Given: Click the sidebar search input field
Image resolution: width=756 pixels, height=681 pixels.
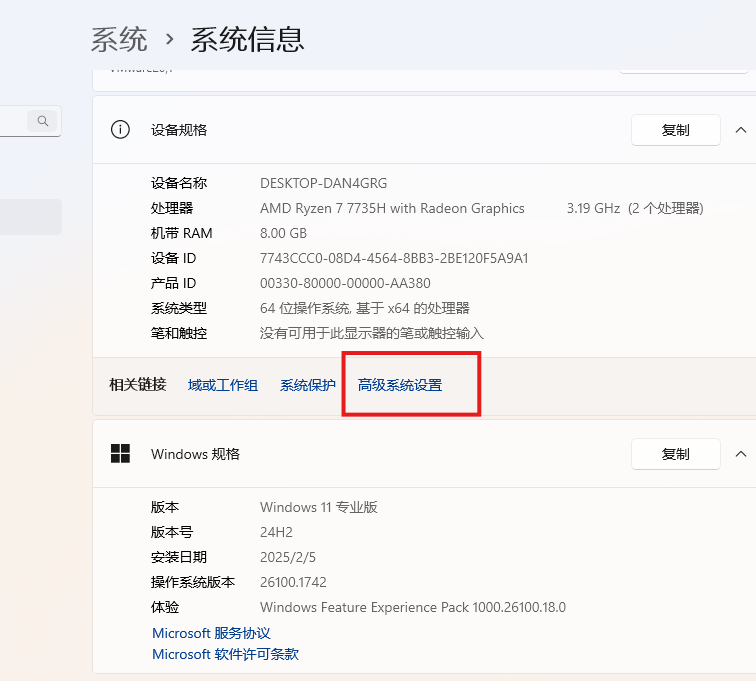Looking at the screenshot, I should pyautogui.click(x=29, y=121).
